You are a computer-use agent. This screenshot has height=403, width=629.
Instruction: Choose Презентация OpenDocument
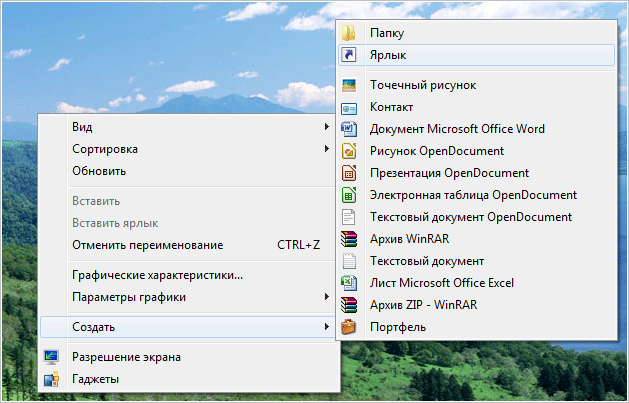477,173
